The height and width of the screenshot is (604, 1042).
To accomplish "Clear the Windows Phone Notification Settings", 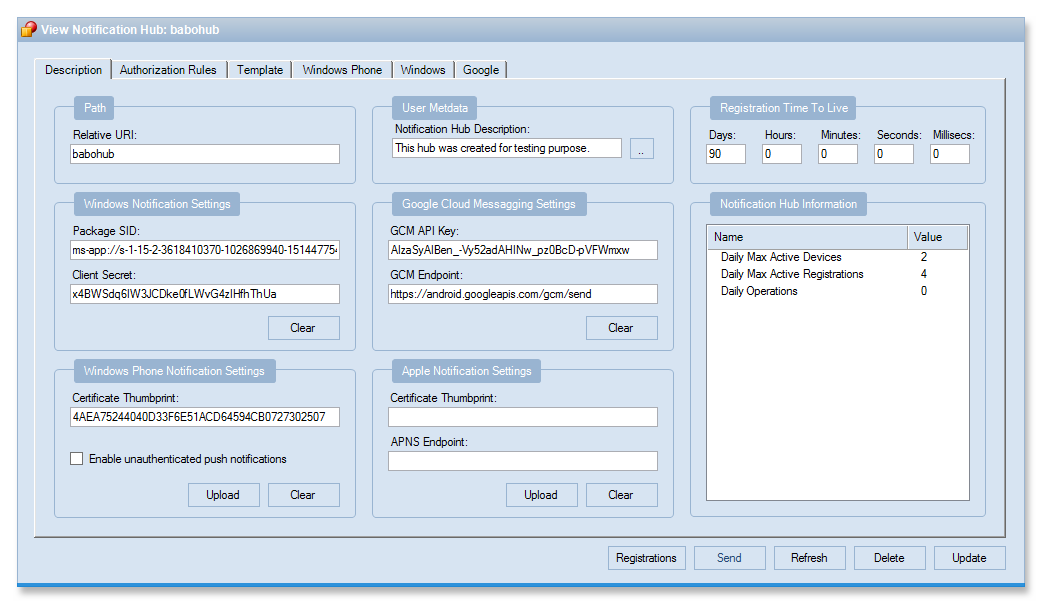I will point(304,495).
